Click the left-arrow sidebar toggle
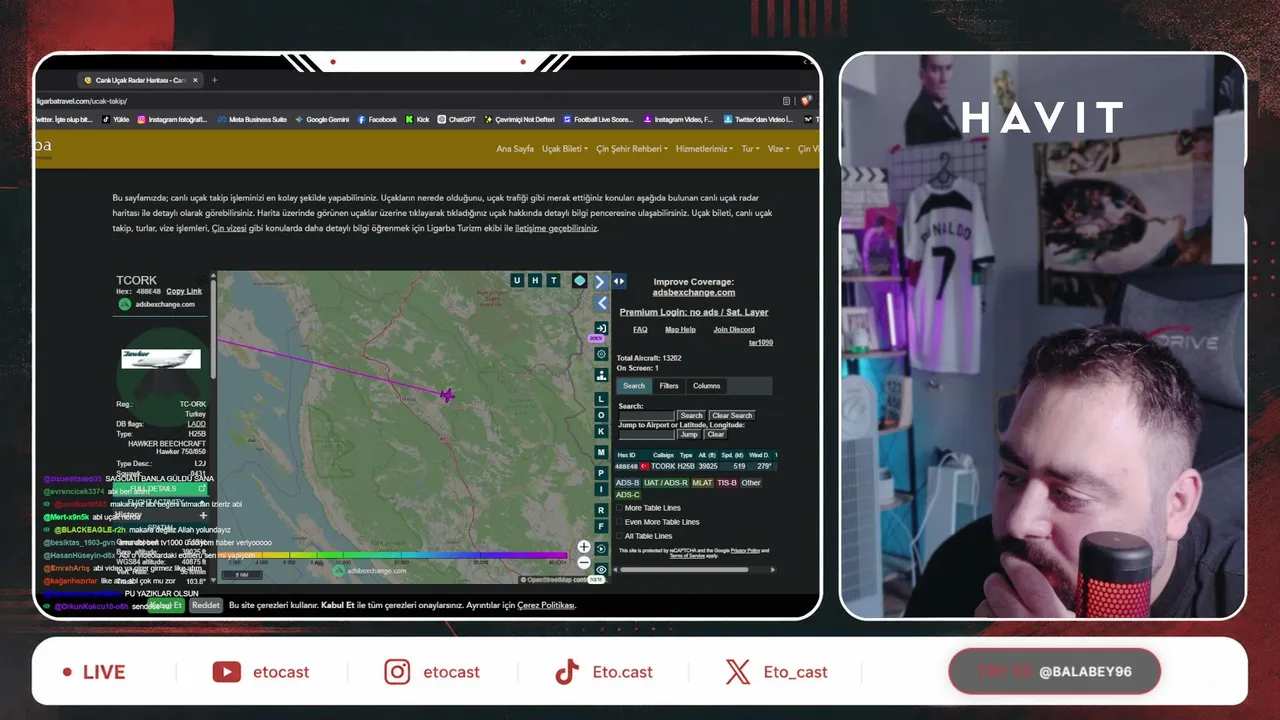1280x720 pixels. [x=601, y=303]
